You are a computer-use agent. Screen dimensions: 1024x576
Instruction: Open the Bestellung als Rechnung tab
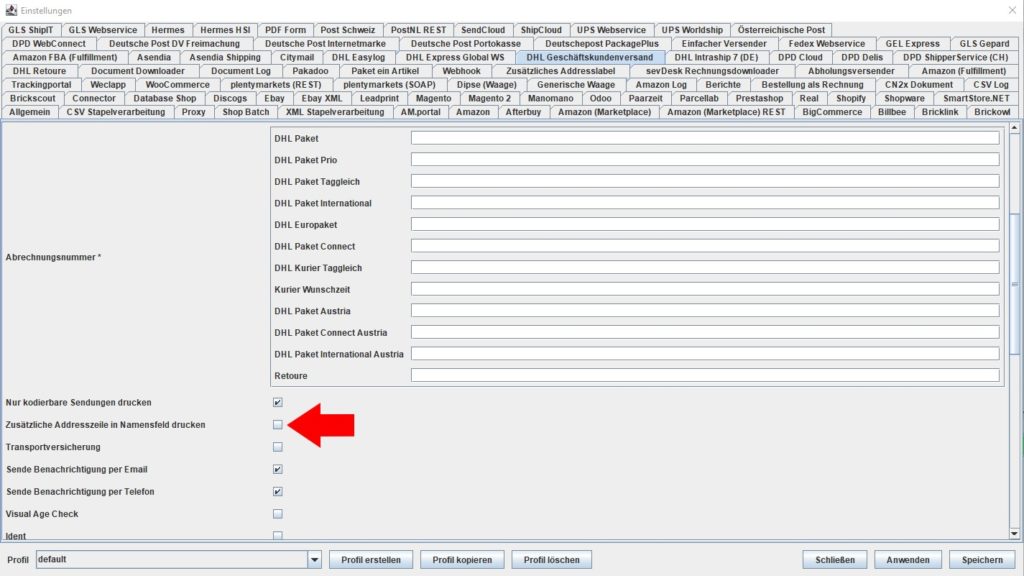pos(812,85)
